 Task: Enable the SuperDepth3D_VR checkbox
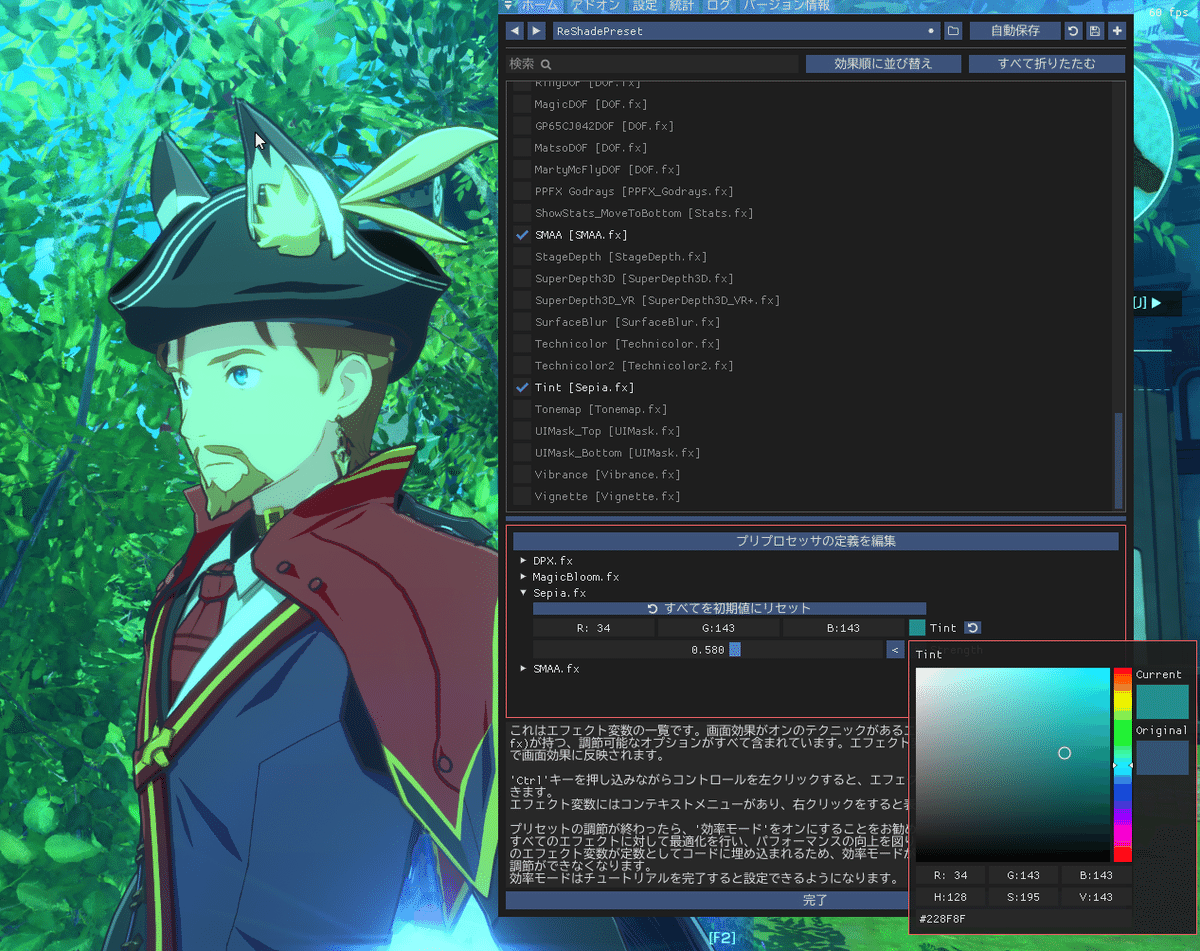coord(522,300)
